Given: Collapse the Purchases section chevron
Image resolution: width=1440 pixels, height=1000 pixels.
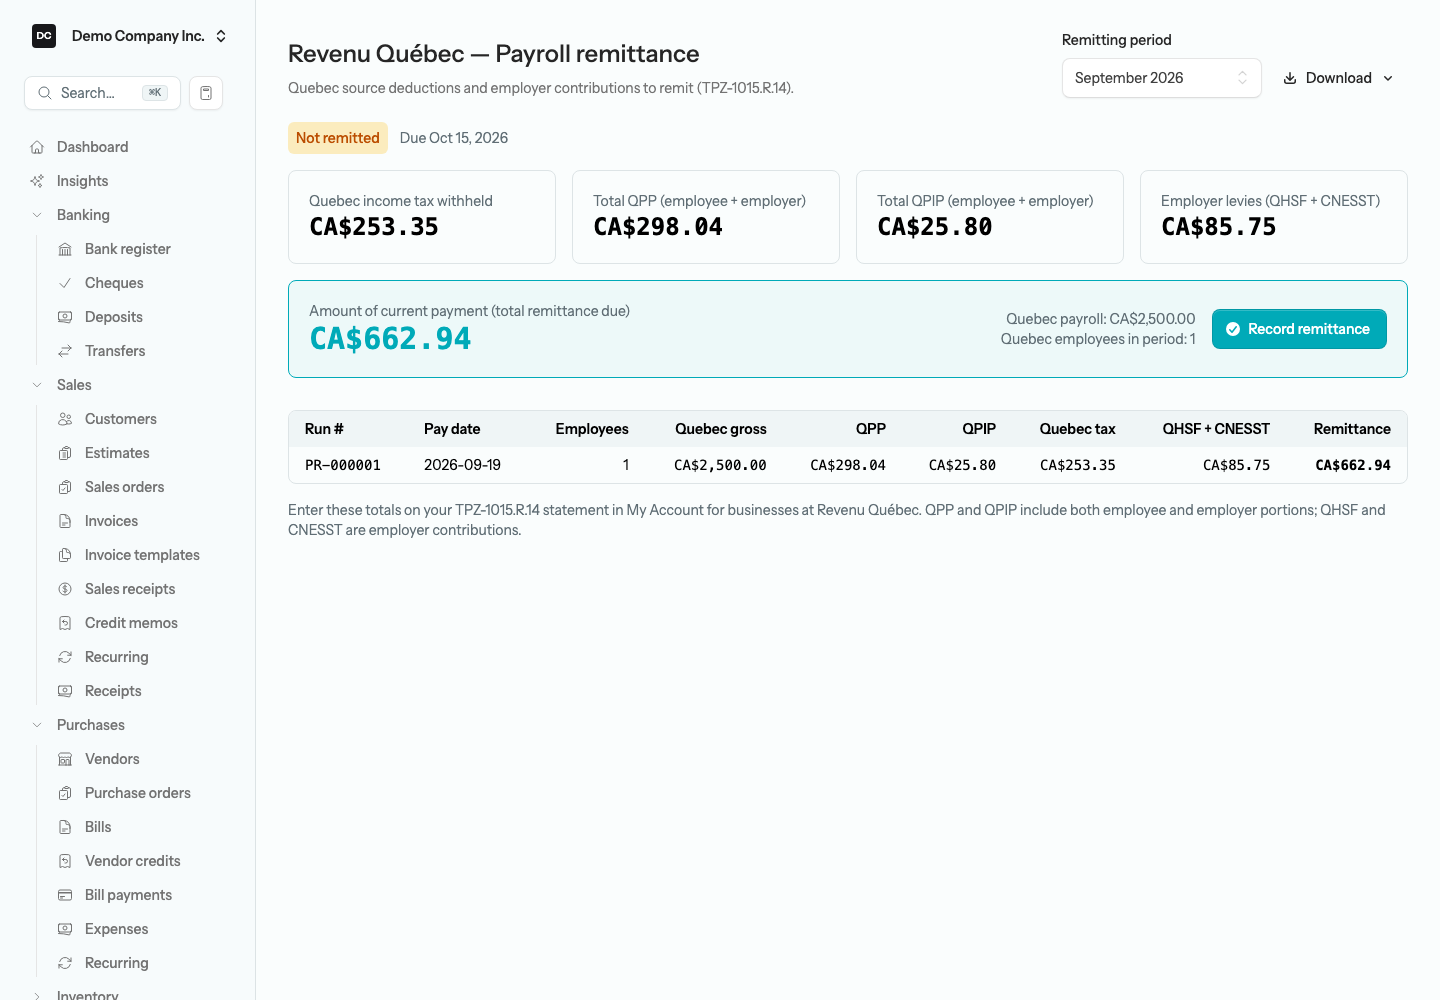Looking at the screenshot, I should [x=37, y=725].
